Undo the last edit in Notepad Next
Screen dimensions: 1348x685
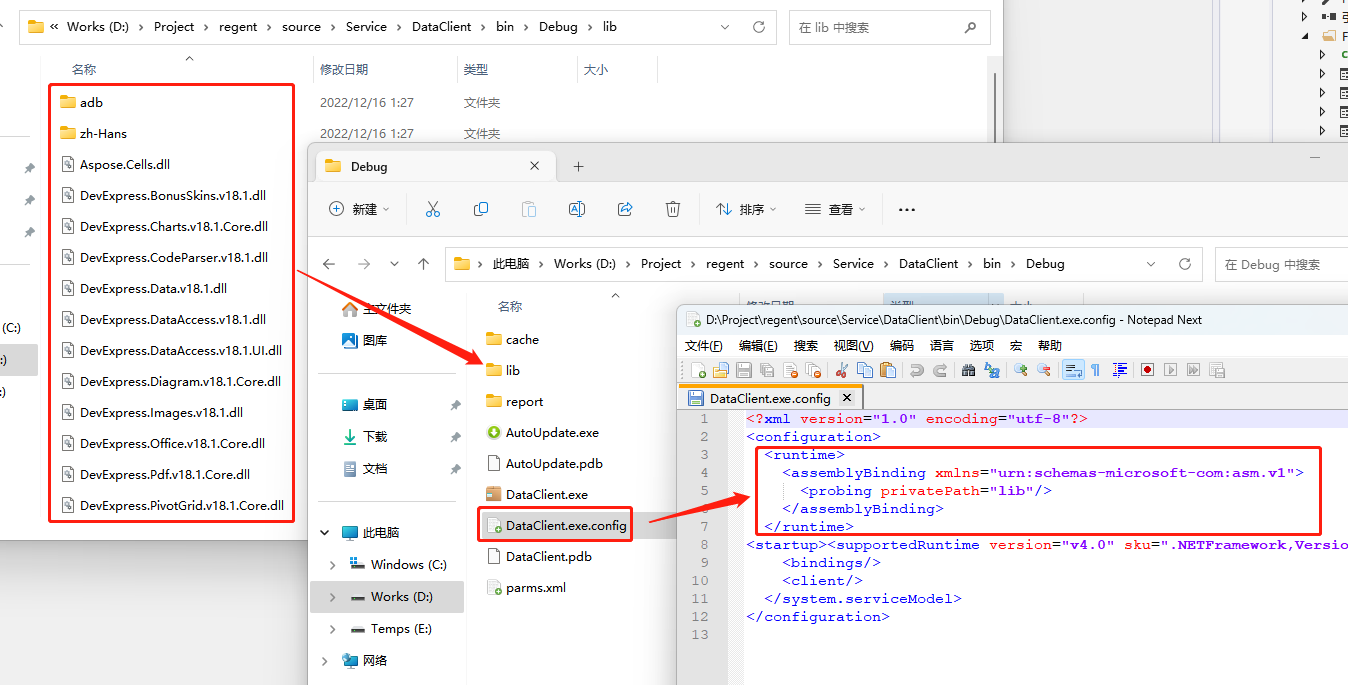[x=917, y=370]
